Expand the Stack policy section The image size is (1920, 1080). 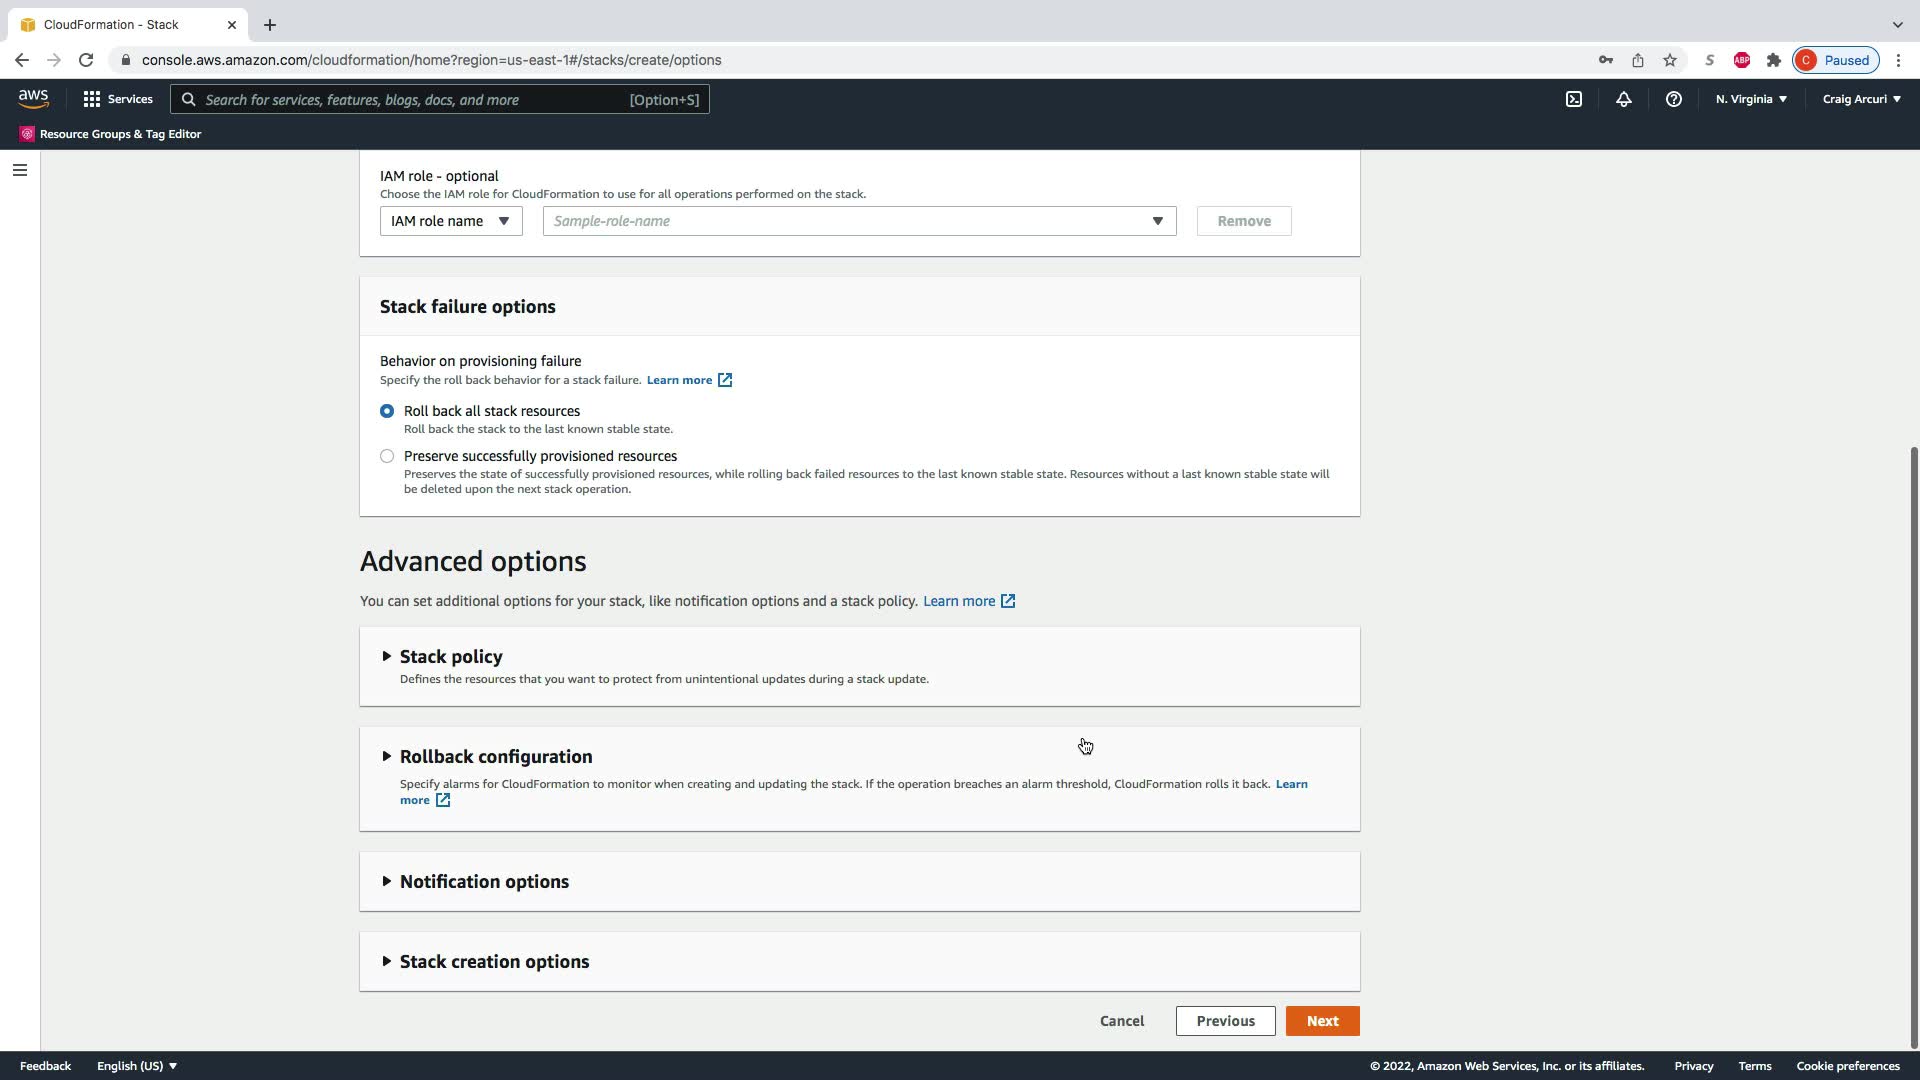(x=451, y=657)
